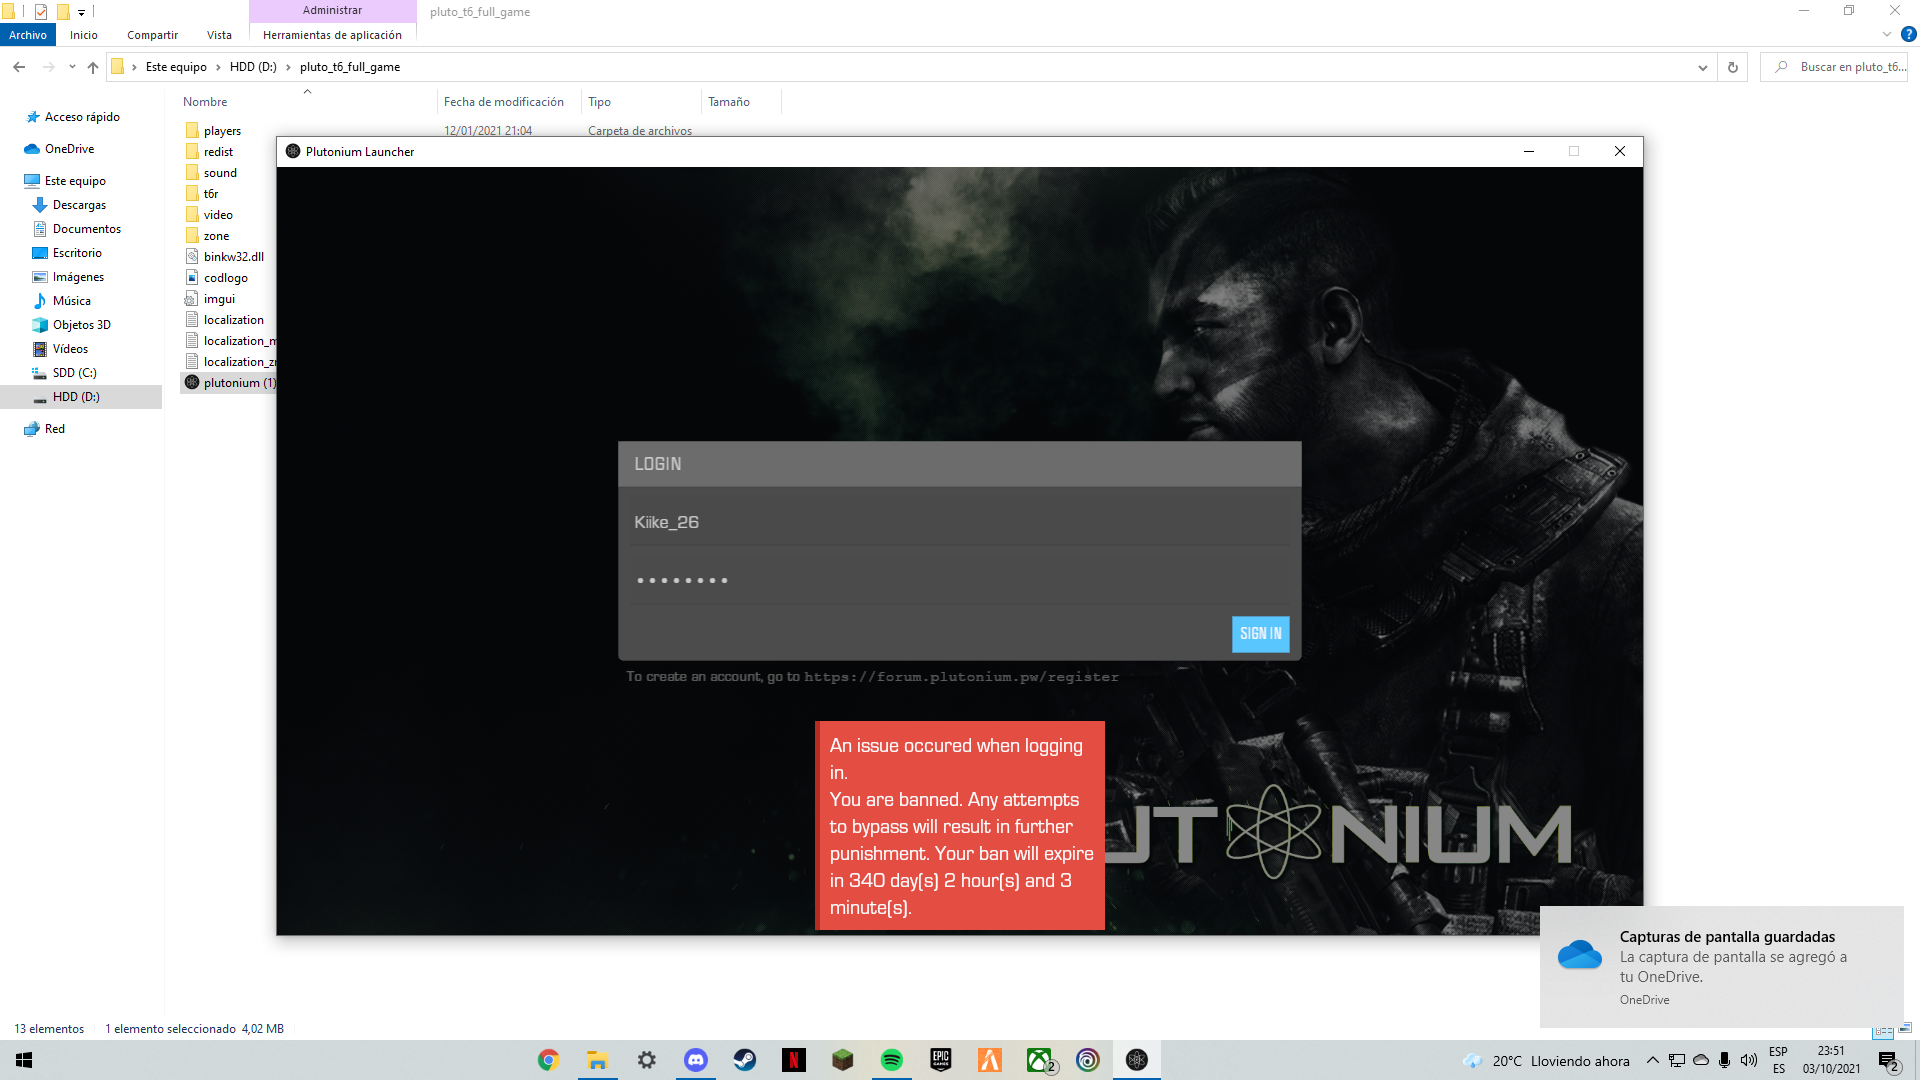Show hidden system tray icons
The width and height of the screenshot is (1920, 1080).
(1652, 1060)
